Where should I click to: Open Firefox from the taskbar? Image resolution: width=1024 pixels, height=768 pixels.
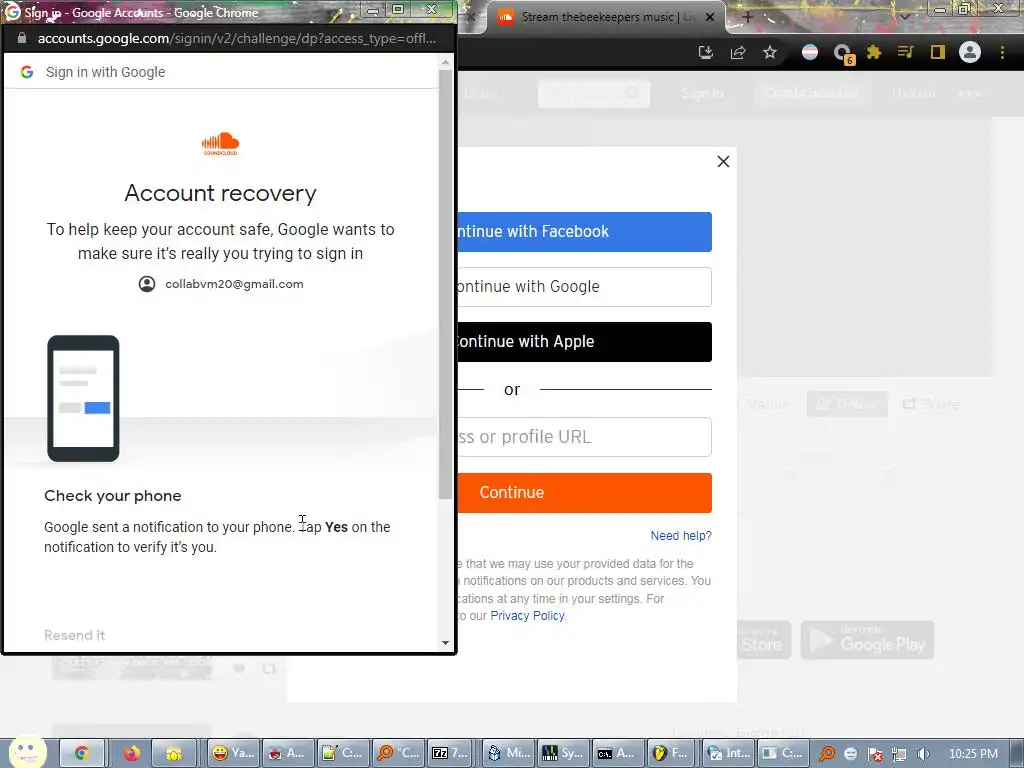(132, 754)
